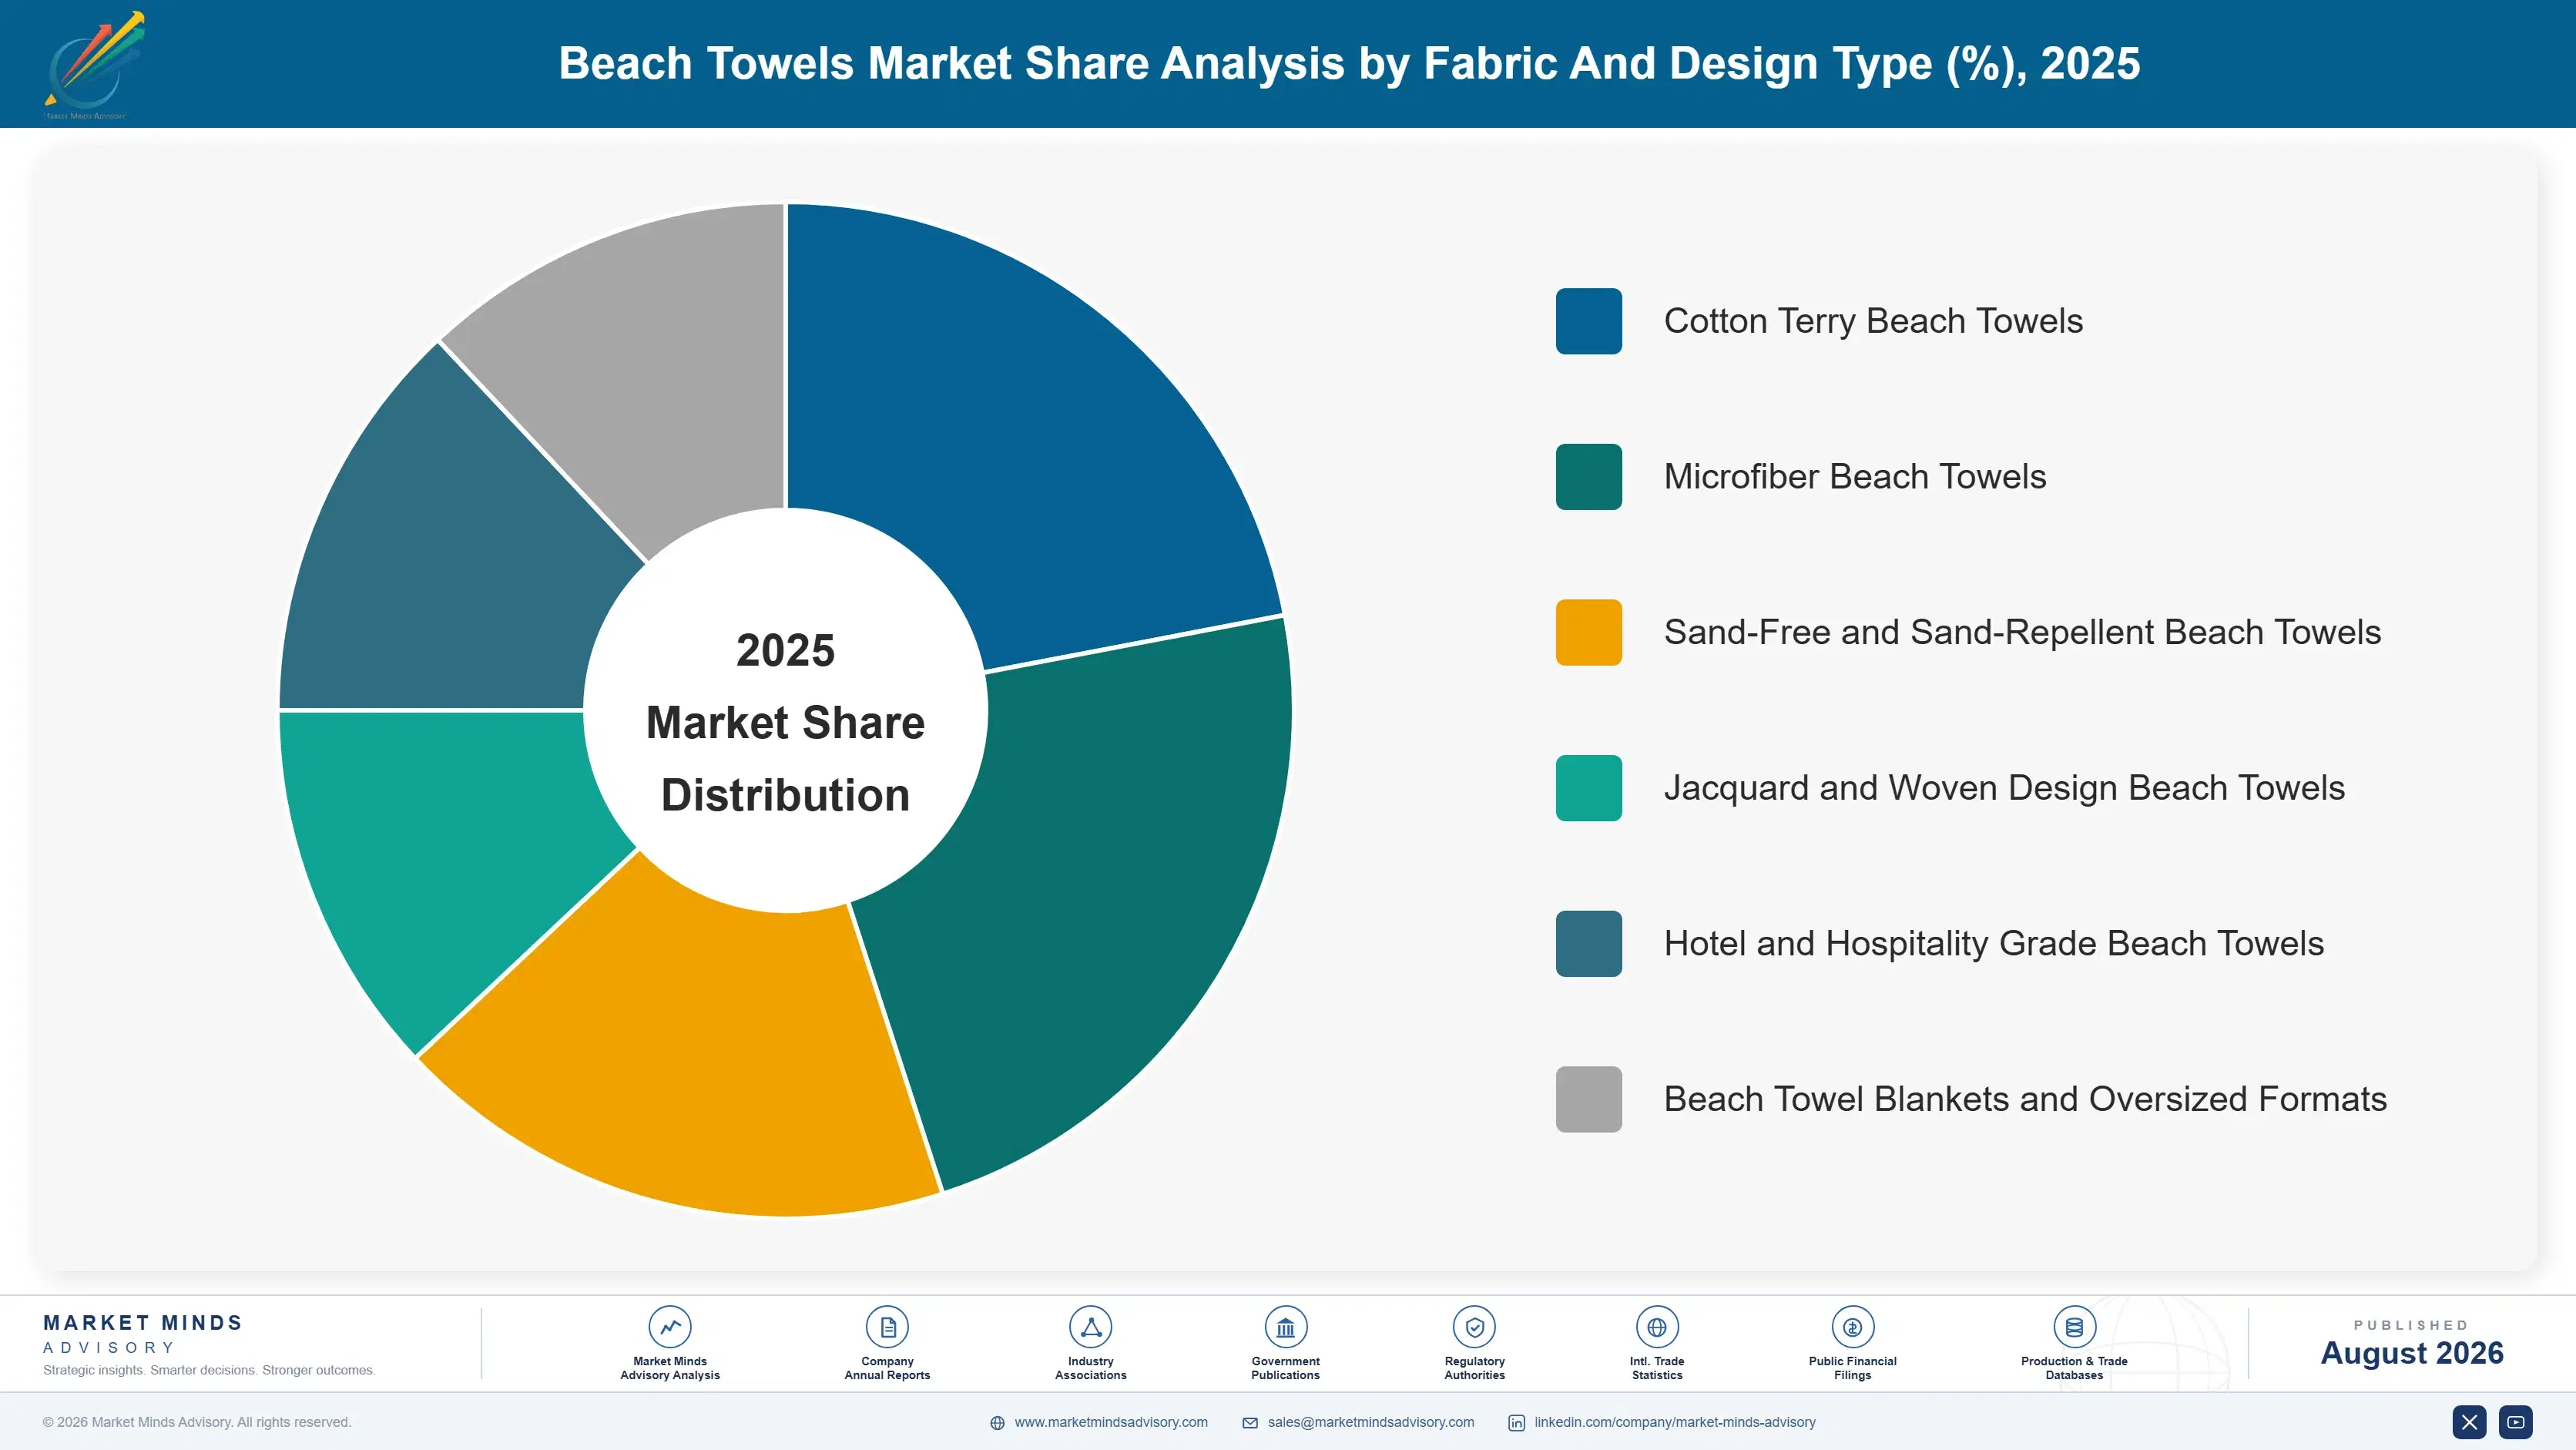This screenshot has height=1450, width=2576.
Task: Click the globe icon beside the website URL
Action: click(997, 1423)
